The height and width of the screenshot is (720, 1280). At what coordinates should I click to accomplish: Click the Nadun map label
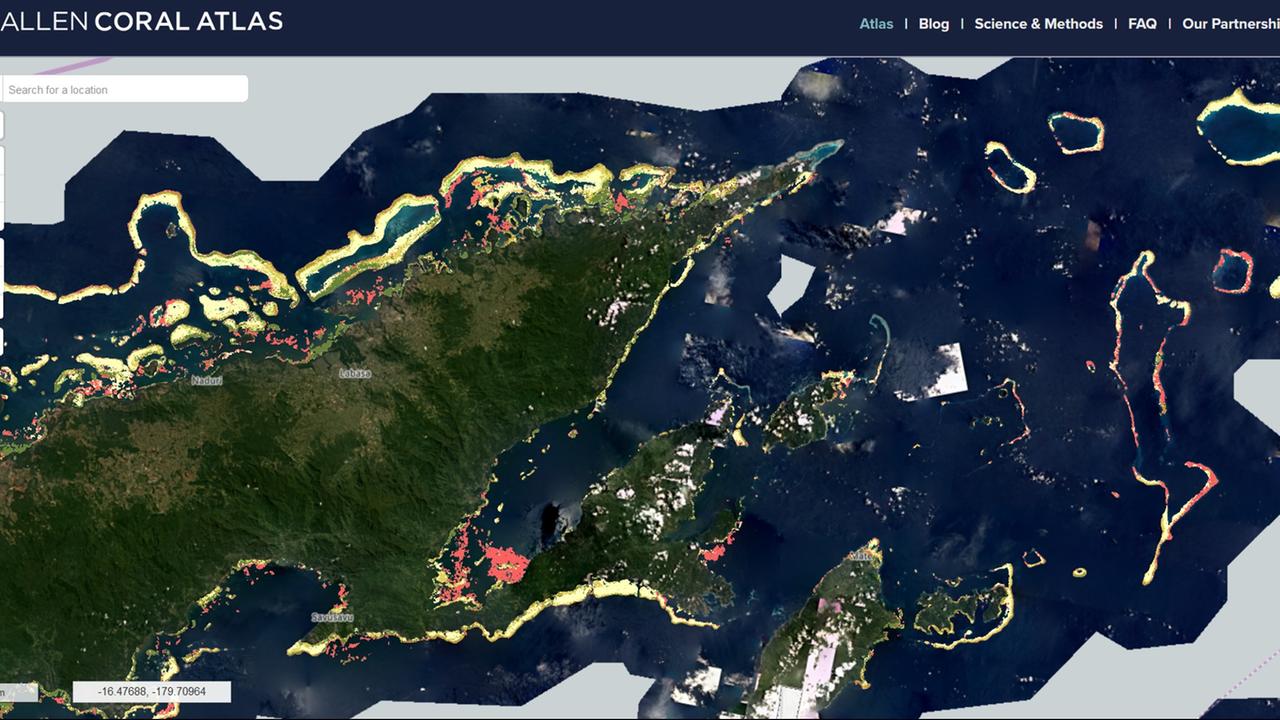point(207,381)
